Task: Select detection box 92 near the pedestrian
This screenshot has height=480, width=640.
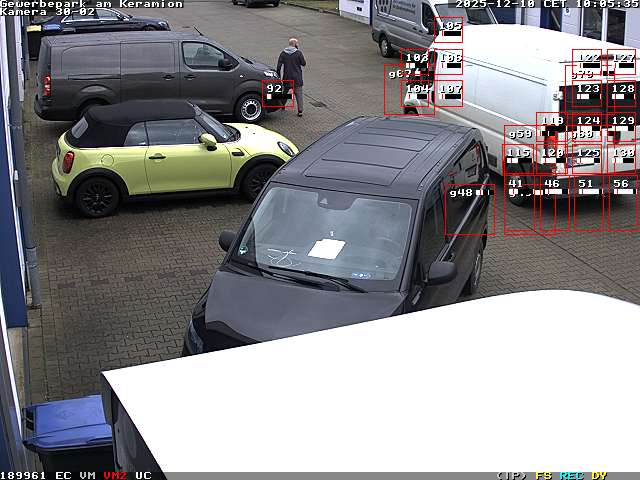Action: pyautogui.click(x=278, y=94)
